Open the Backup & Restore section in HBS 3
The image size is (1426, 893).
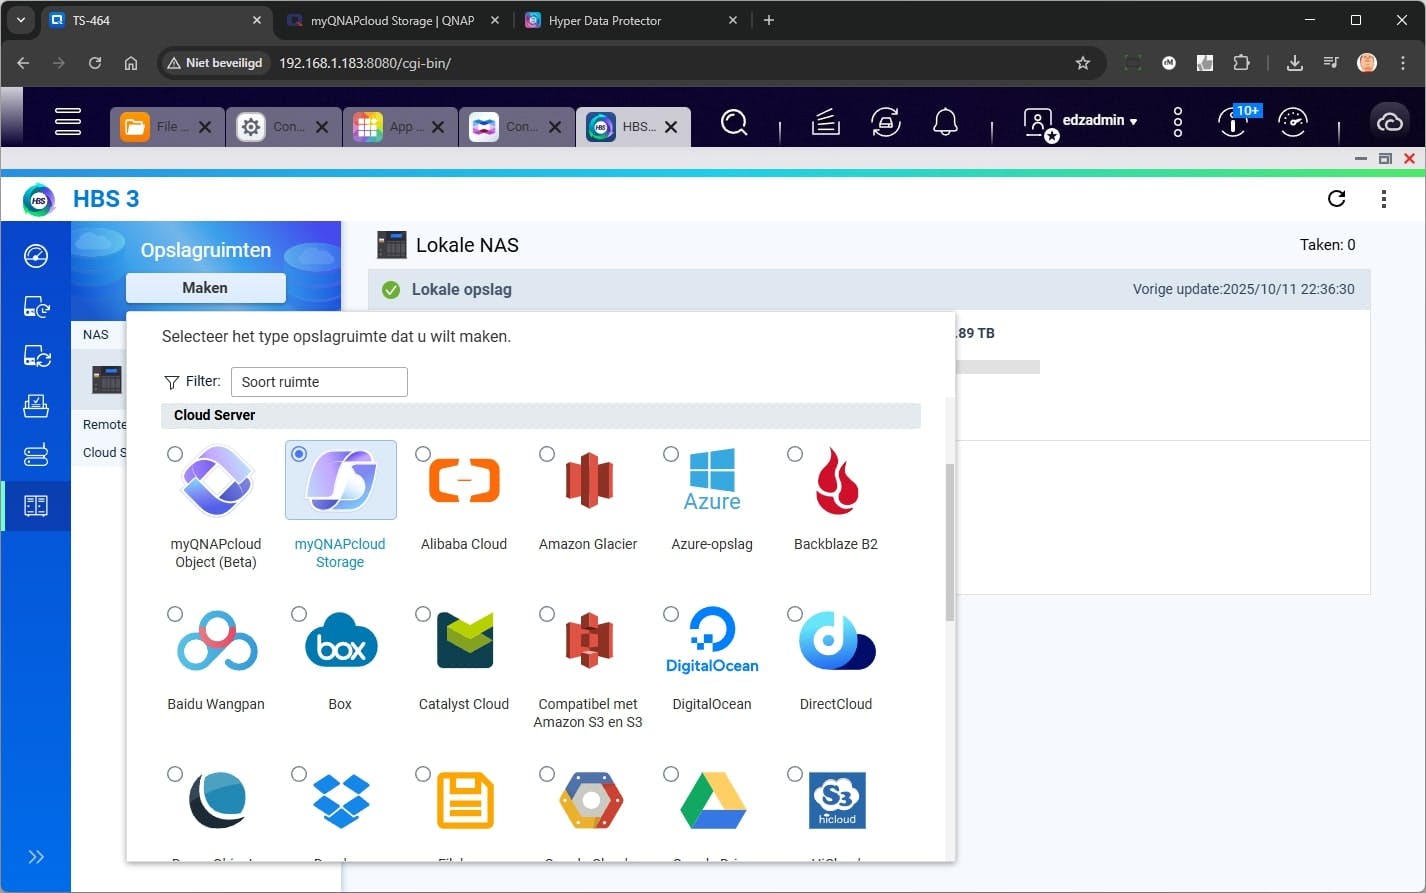click(x=37, y=306)
